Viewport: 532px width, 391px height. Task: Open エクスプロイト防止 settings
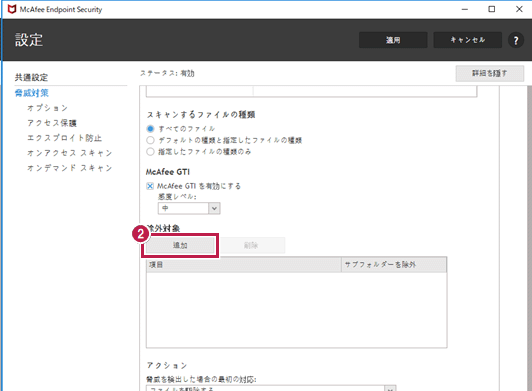[64, 138]
